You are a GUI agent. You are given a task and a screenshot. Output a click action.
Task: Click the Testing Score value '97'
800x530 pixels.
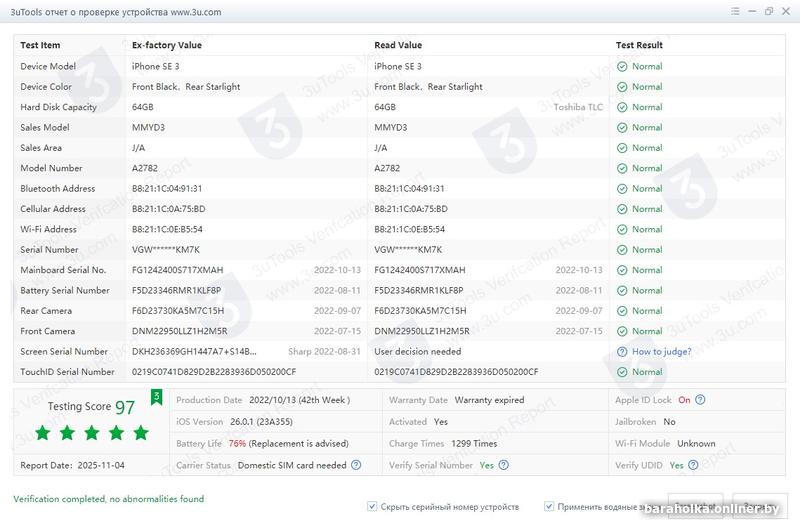125,407
